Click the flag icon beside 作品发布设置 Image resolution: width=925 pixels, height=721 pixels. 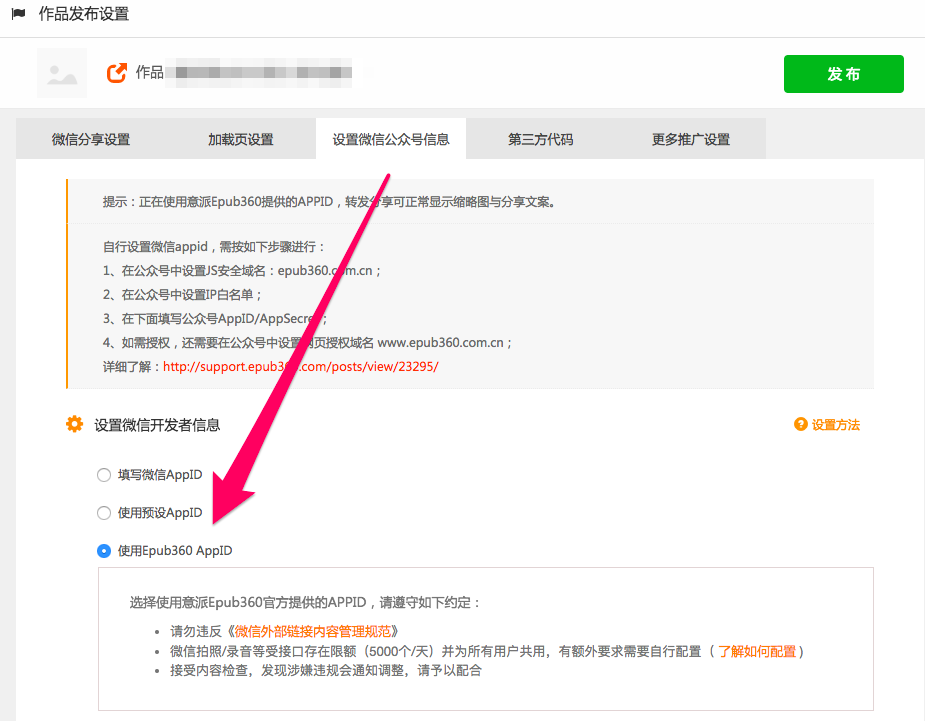(18, 15)
